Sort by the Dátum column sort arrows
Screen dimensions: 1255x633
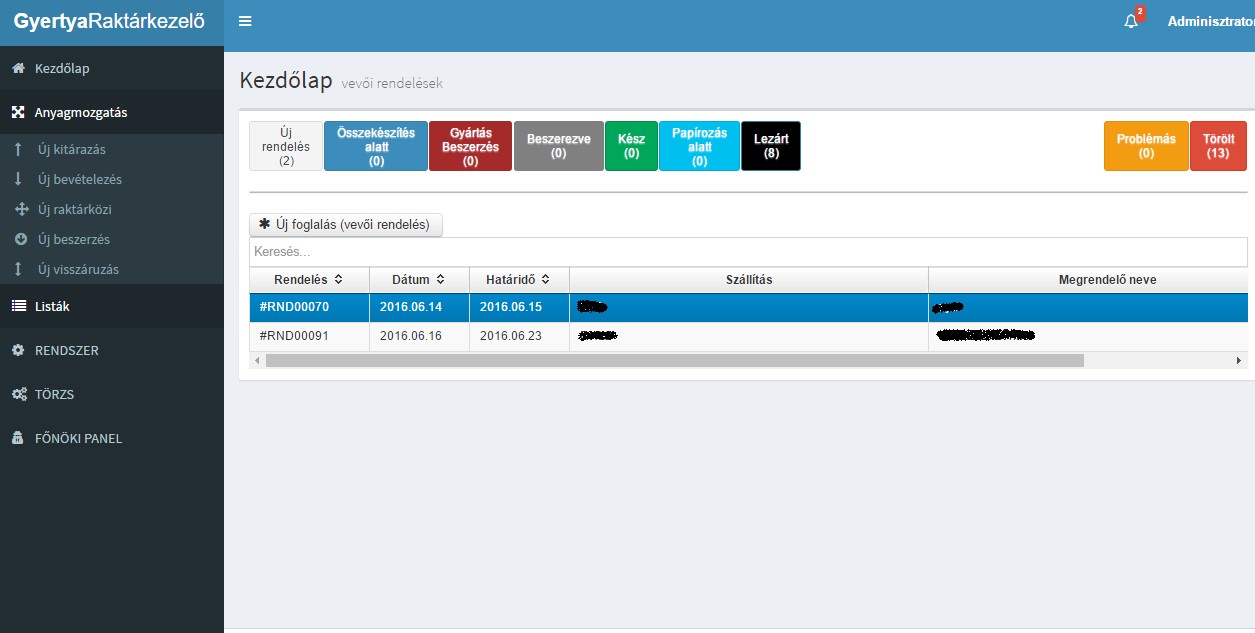440,280
